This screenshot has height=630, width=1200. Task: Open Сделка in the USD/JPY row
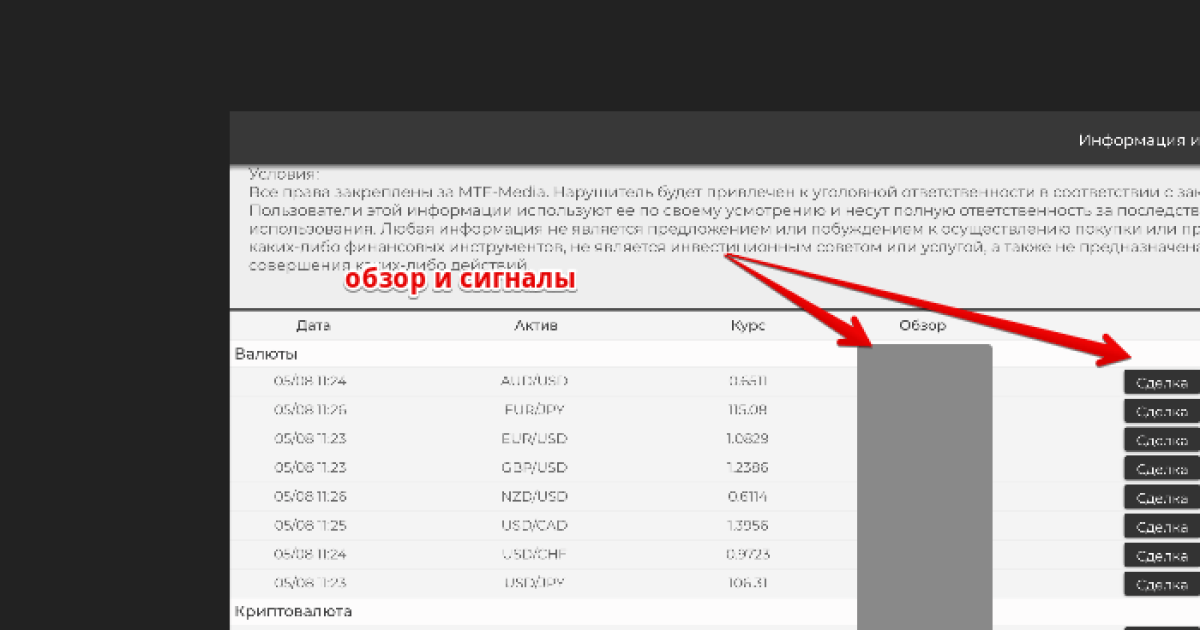(1162, 584)
